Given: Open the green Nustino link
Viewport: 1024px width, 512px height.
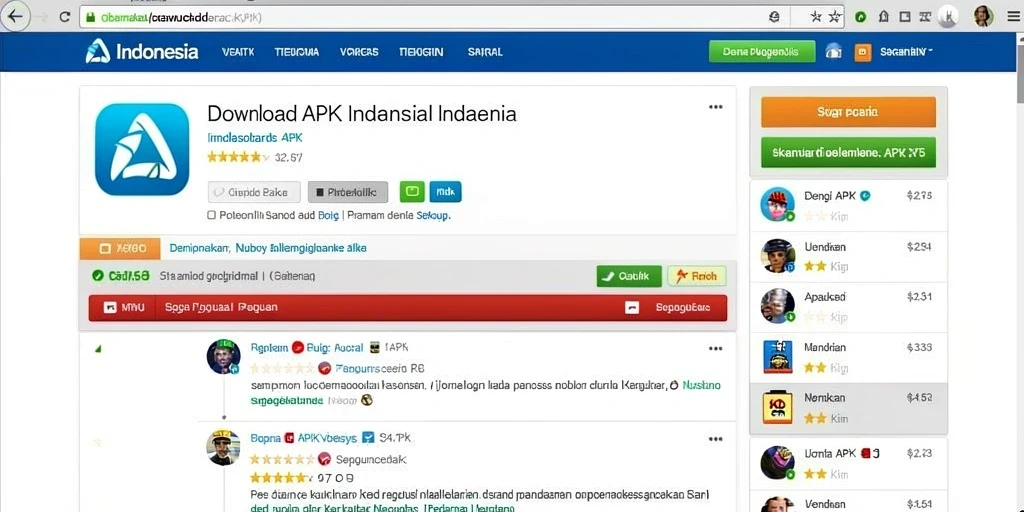Looking at the screenshot, I should [701, 385].
